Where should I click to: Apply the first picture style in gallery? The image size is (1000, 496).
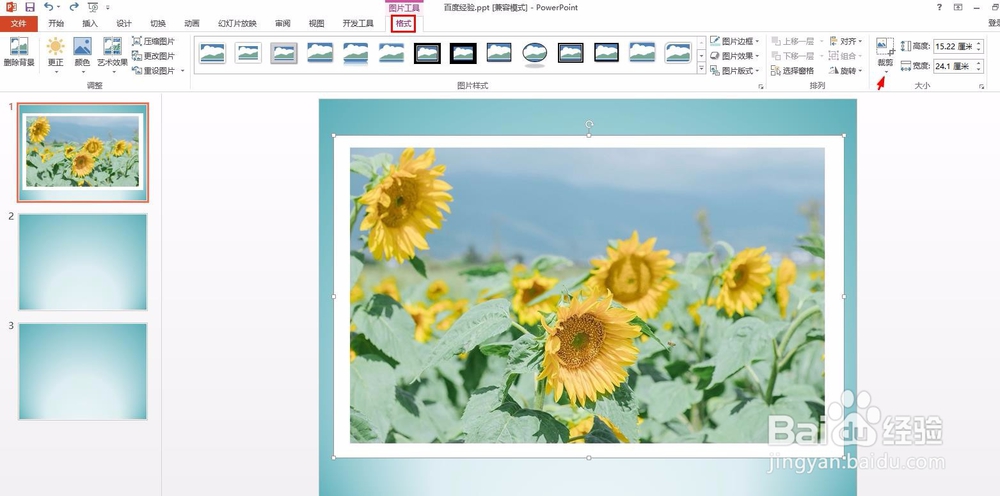(x=212, y=53)
